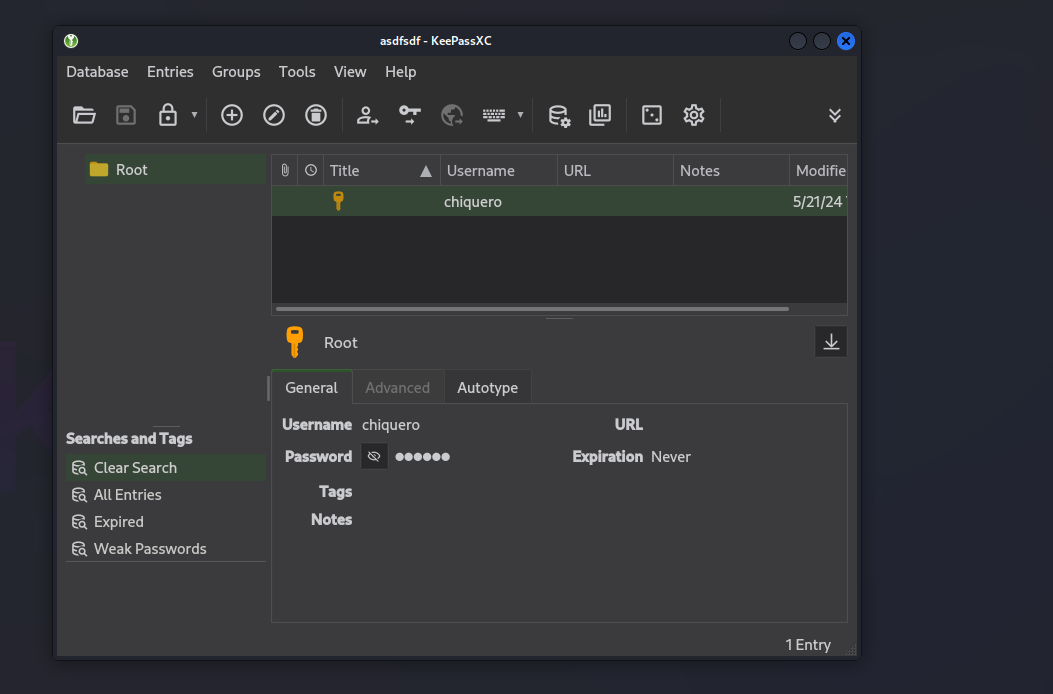The height and width of the screenshot is (694, 1053).
Task: Click the 1 Entry status text
Action: tap(808, 645)
